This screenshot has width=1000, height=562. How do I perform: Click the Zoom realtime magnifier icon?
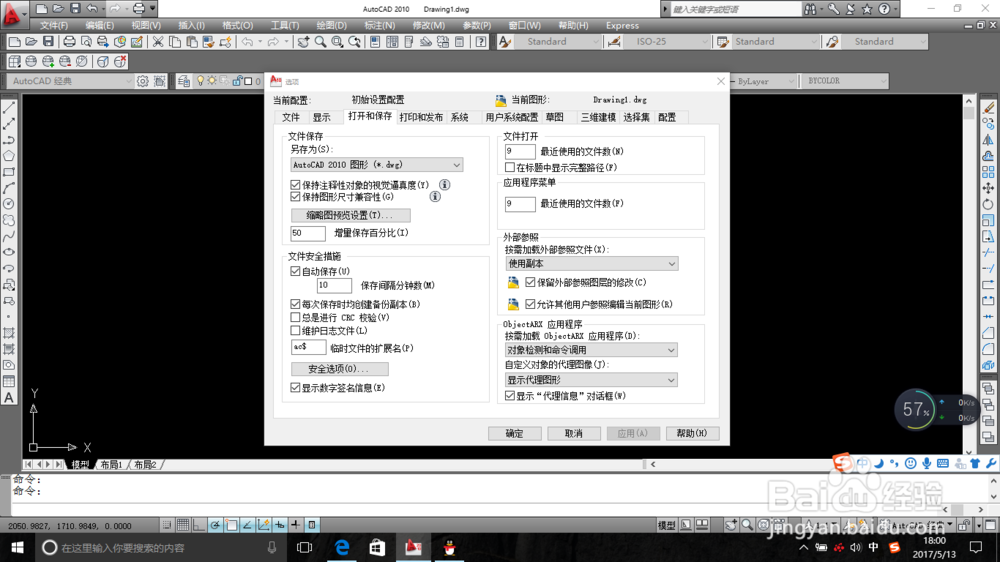point(320,42)
